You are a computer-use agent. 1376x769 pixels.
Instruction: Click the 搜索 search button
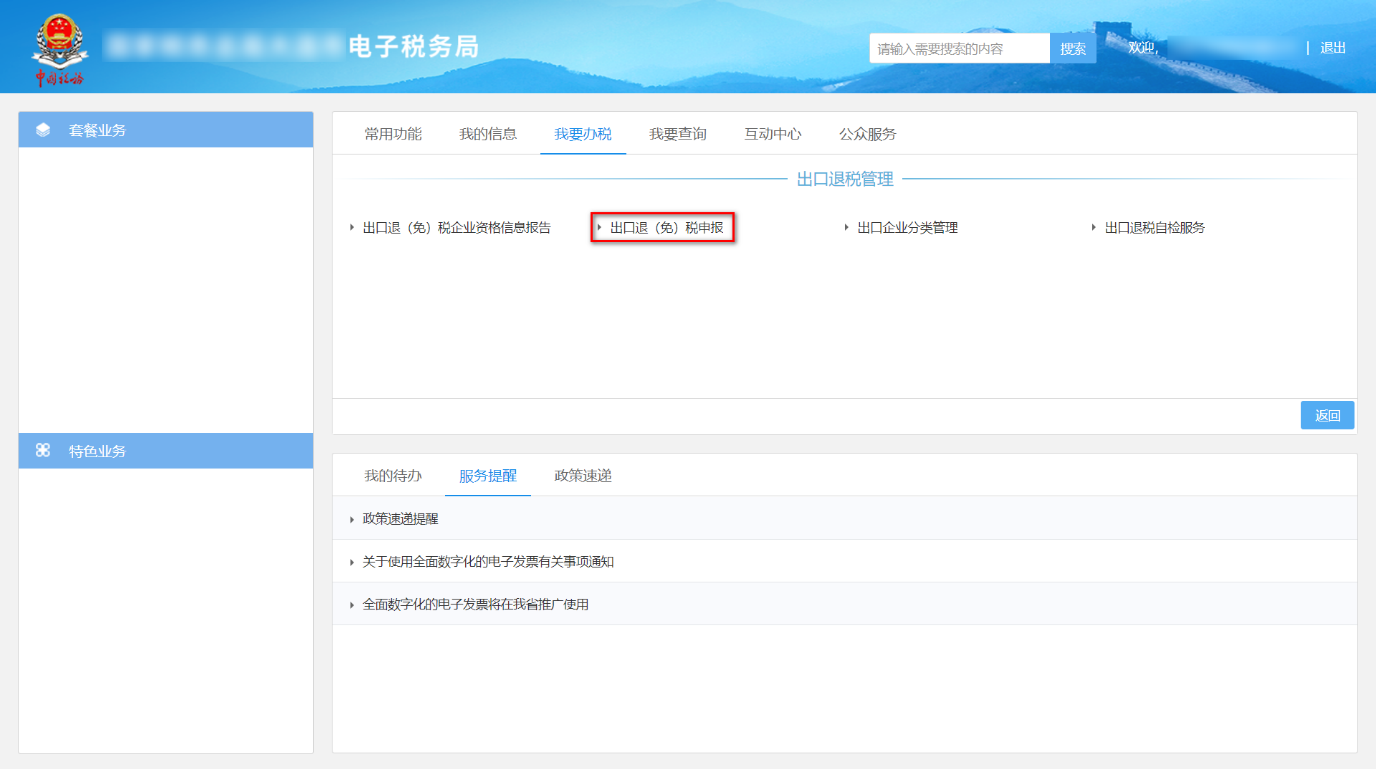click(x=1072, y=47)
